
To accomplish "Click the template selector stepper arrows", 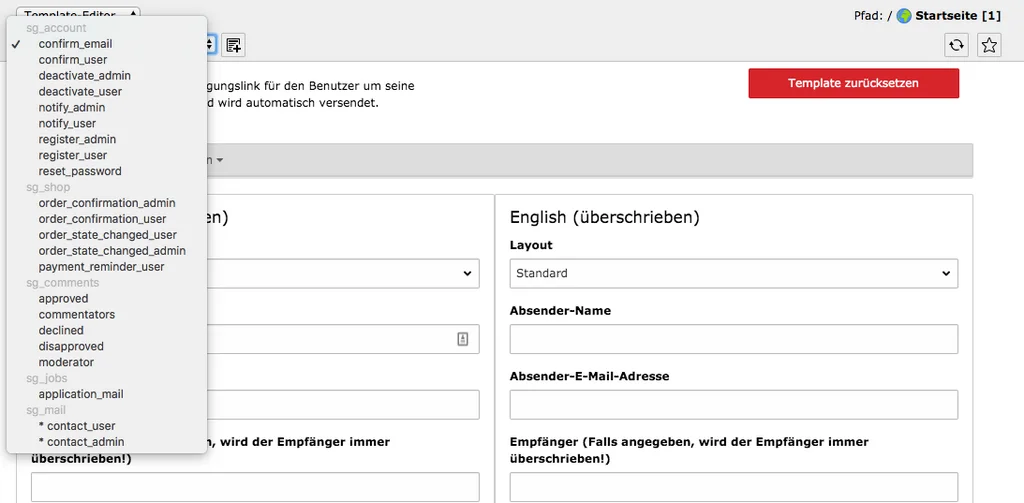I will coord(210,45).
